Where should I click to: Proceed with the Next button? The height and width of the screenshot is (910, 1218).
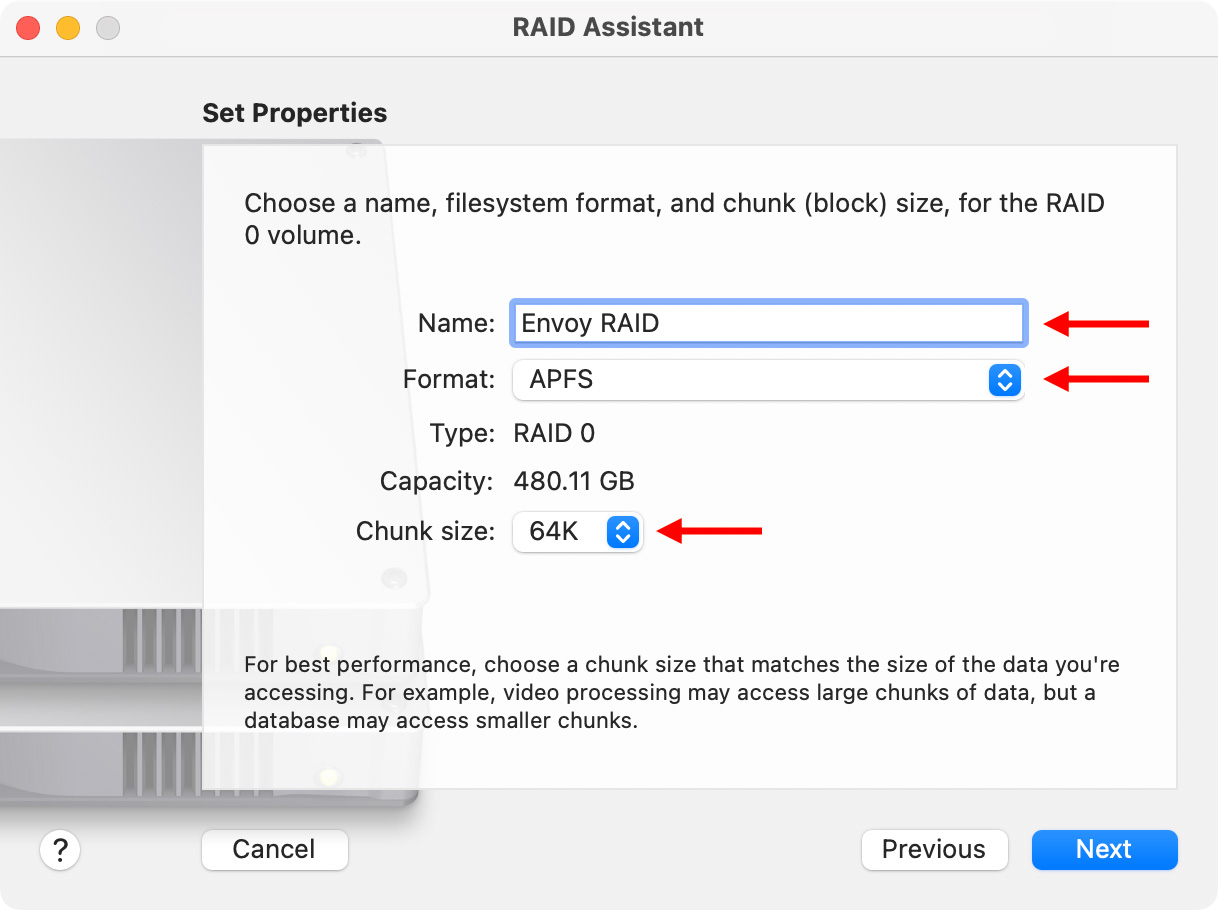tap(1104, 850)
